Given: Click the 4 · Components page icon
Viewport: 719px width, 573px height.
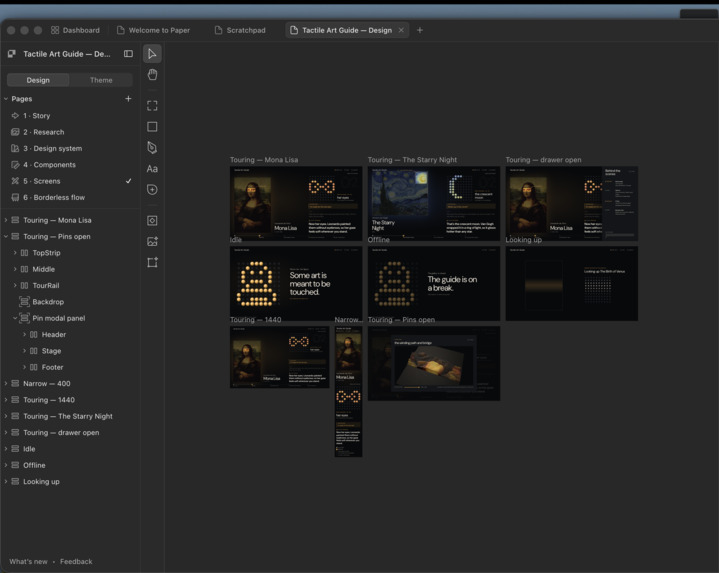Looking at the screenshot, I should pyautogui.click(x=15, y=165).
